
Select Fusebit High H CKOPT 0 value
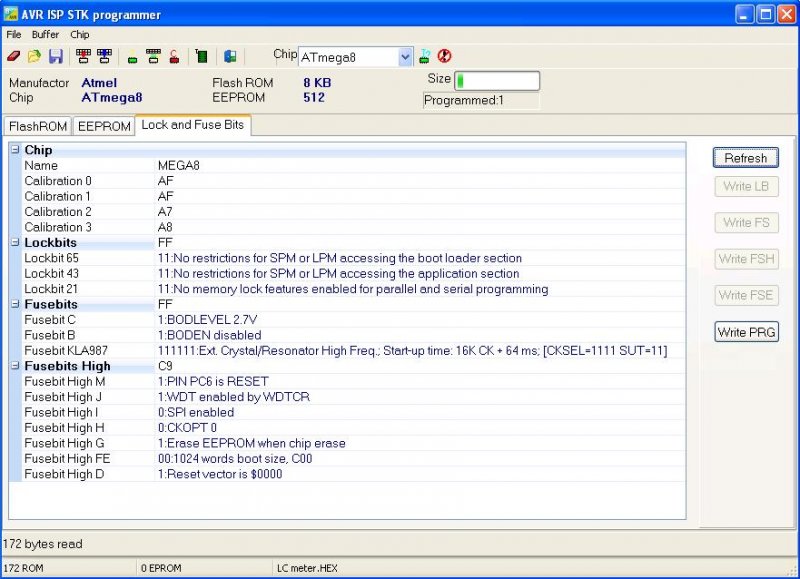[x=187, y=427]
